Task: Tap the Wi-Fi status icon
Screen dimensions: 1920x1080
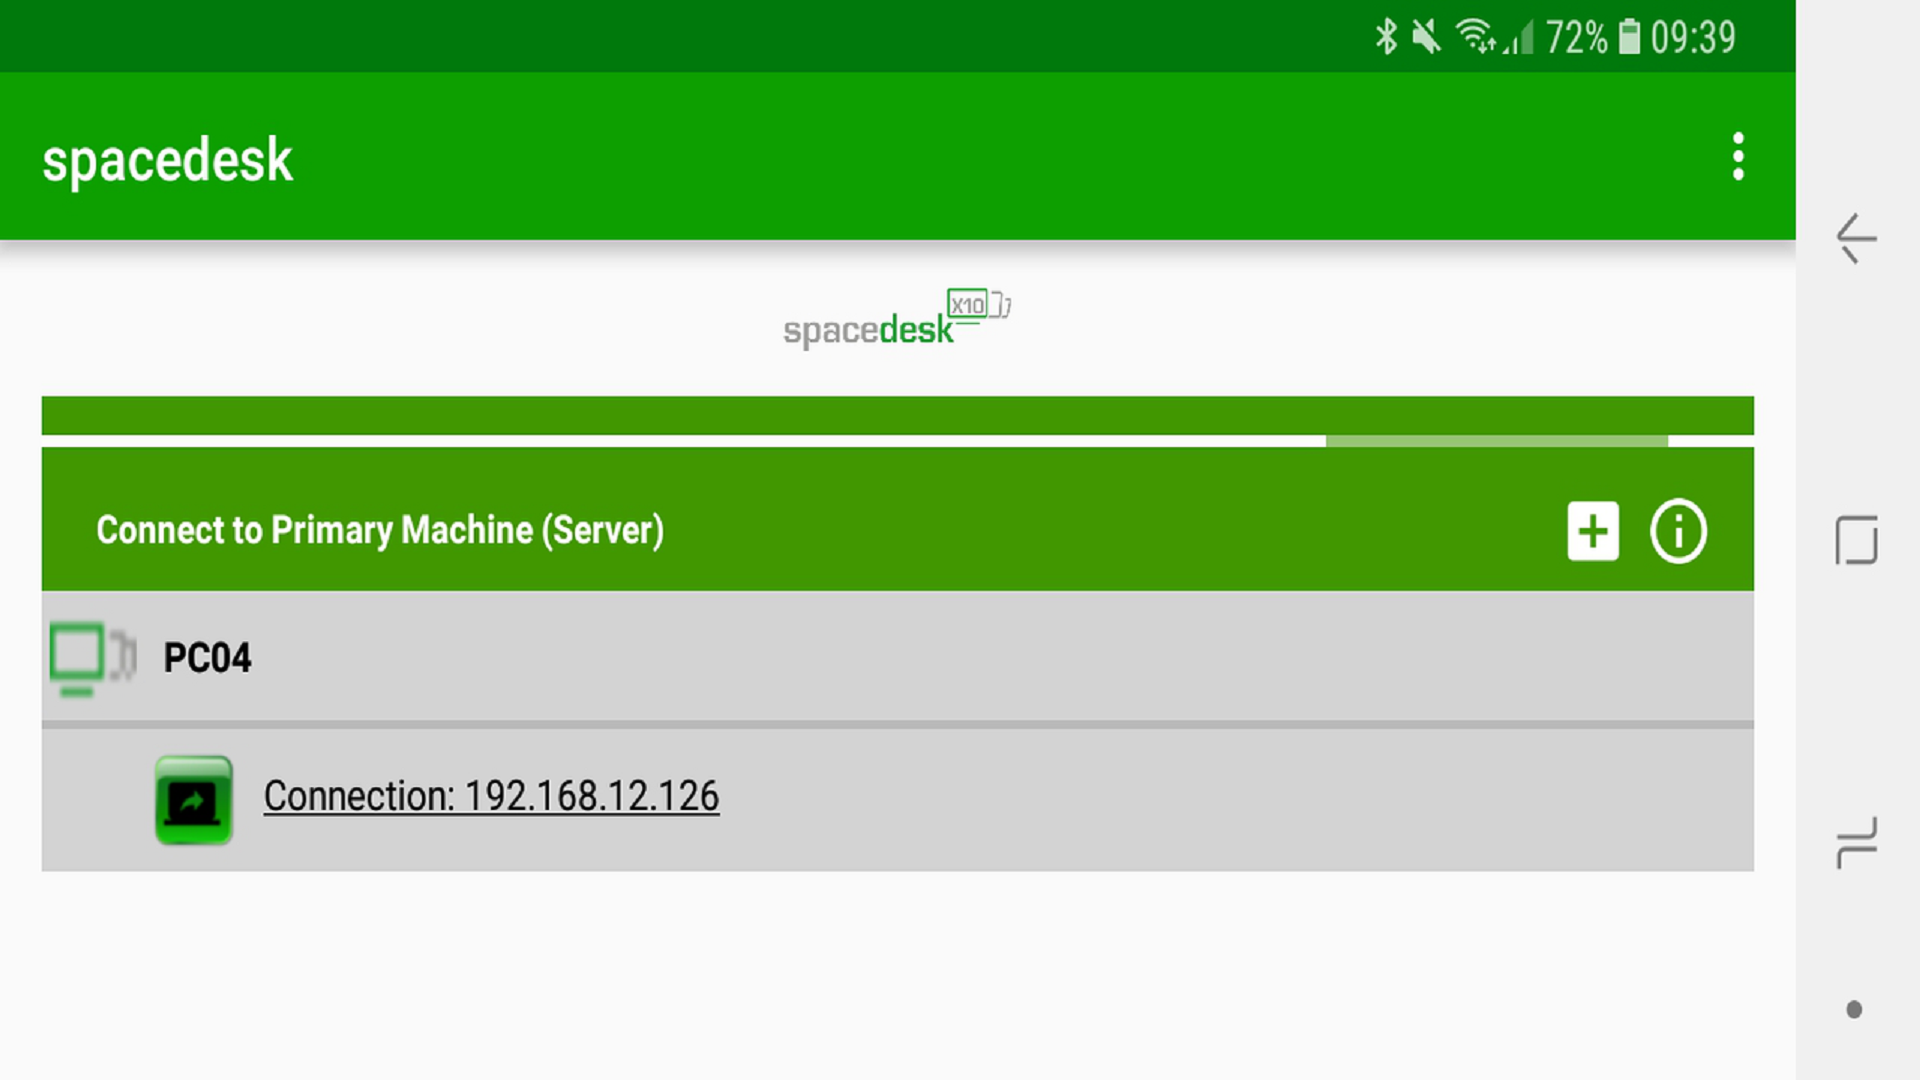Action: [x=1475, y=37]
